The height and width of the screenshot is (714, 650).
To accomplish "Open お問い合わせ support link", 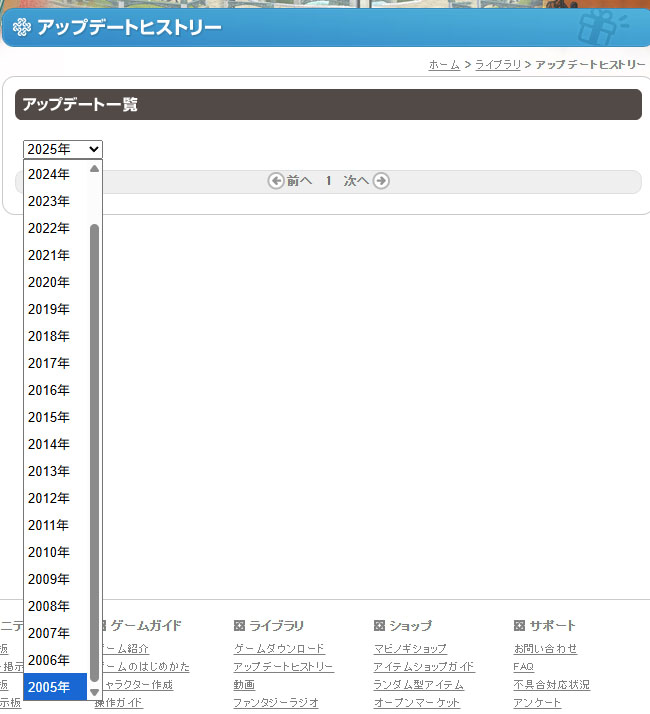I will click(545, 648).
